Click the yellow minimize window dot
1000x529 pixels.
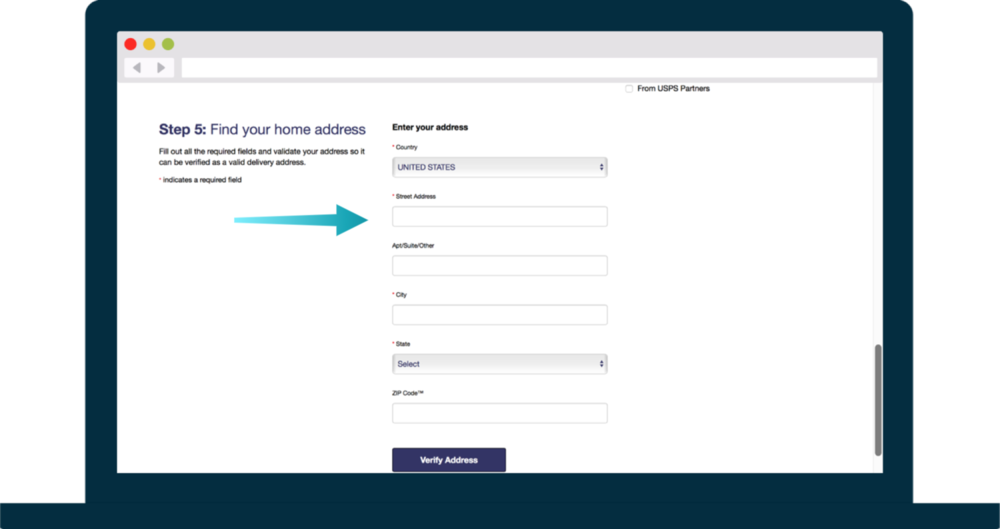pos(149,44)
